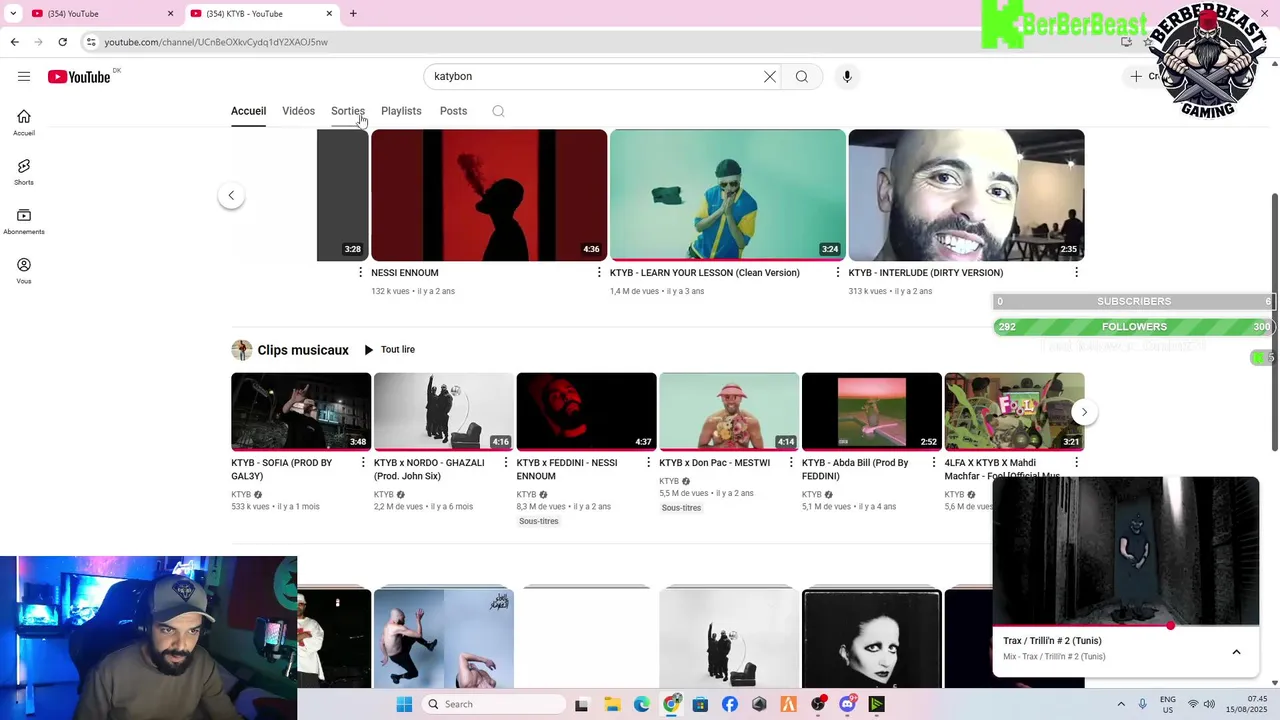Search within channel magnifier icon
This screenshot has width=1280, height=720.
[498, 111]
